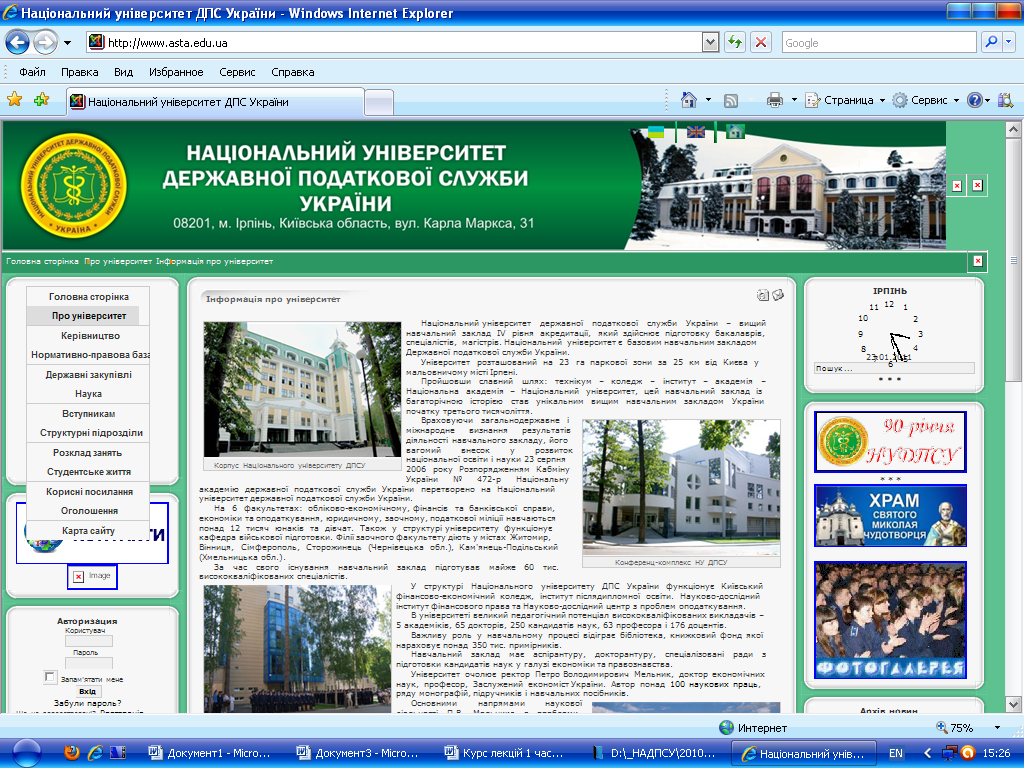Click Головна сторінка in the breadcrumb

click(x=42, y=261)
